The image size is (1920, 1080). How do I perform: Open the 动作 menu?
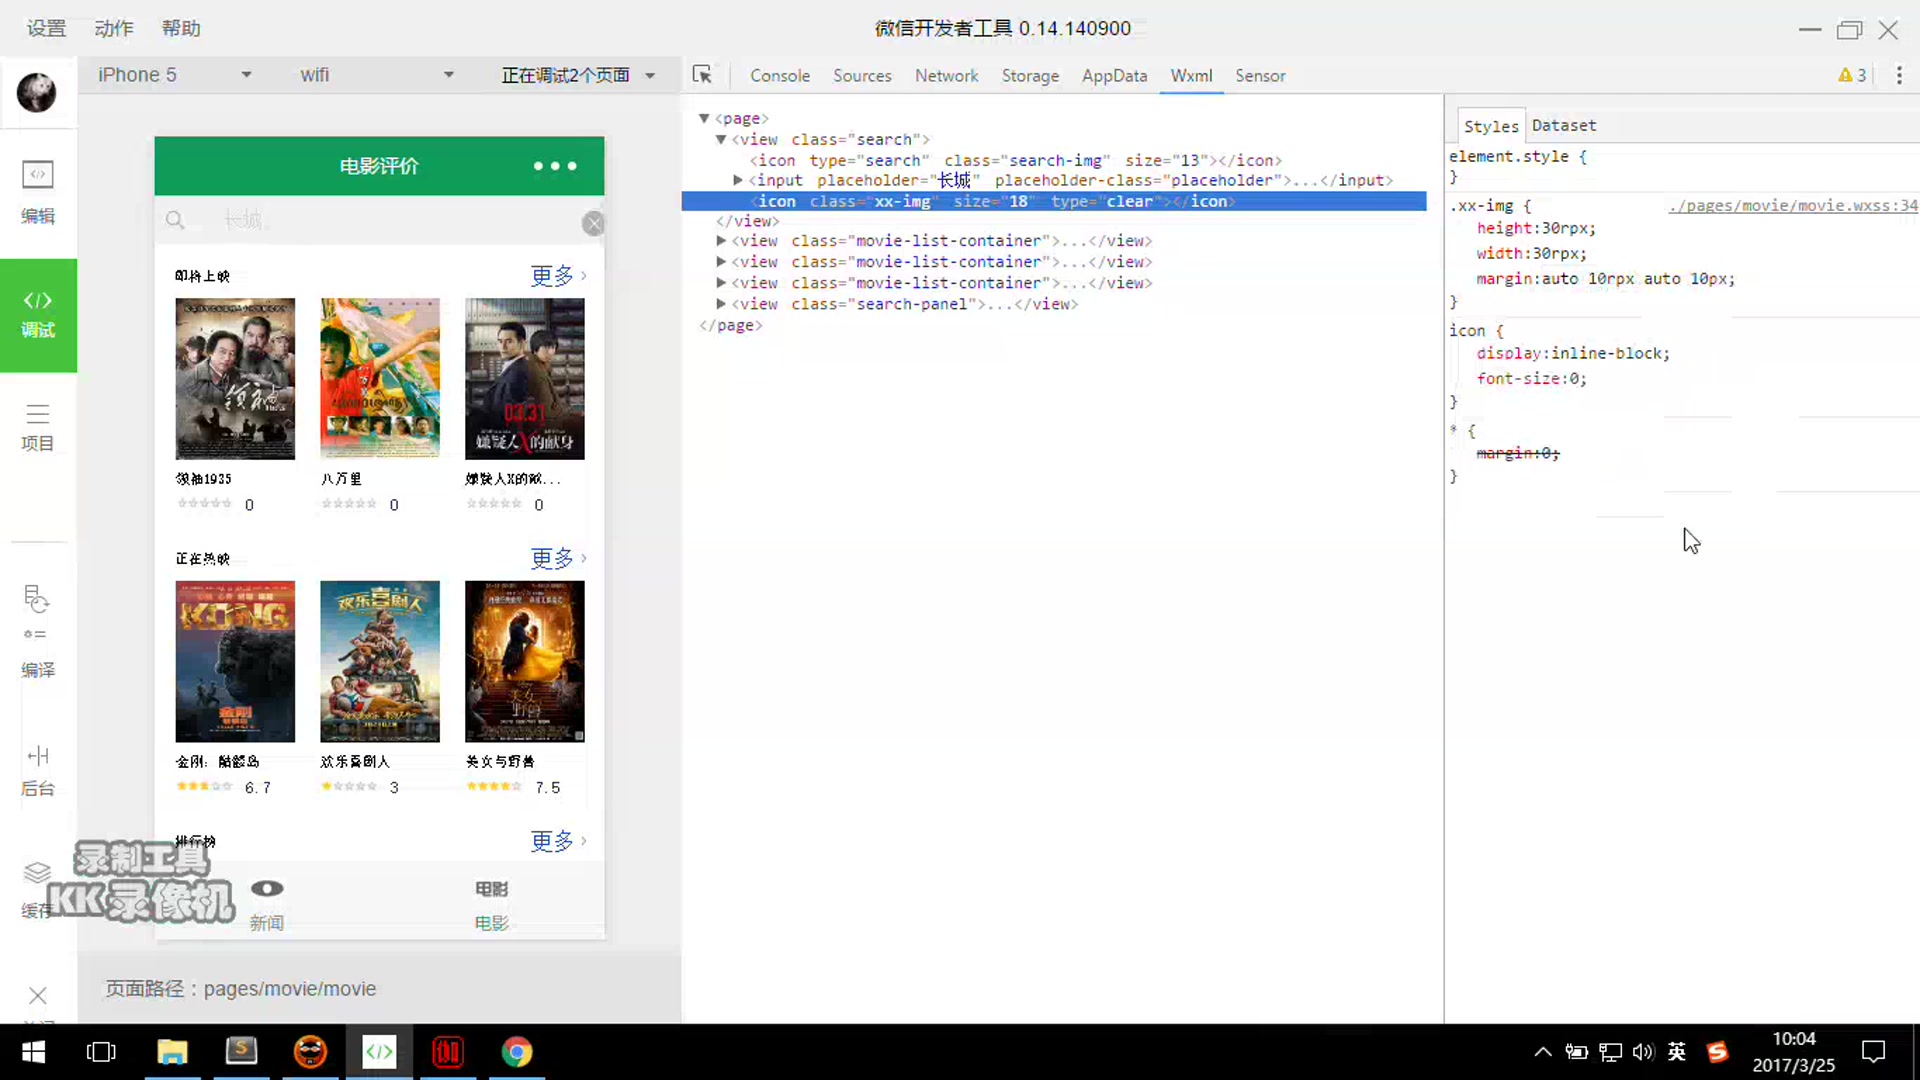coord(114,28)
